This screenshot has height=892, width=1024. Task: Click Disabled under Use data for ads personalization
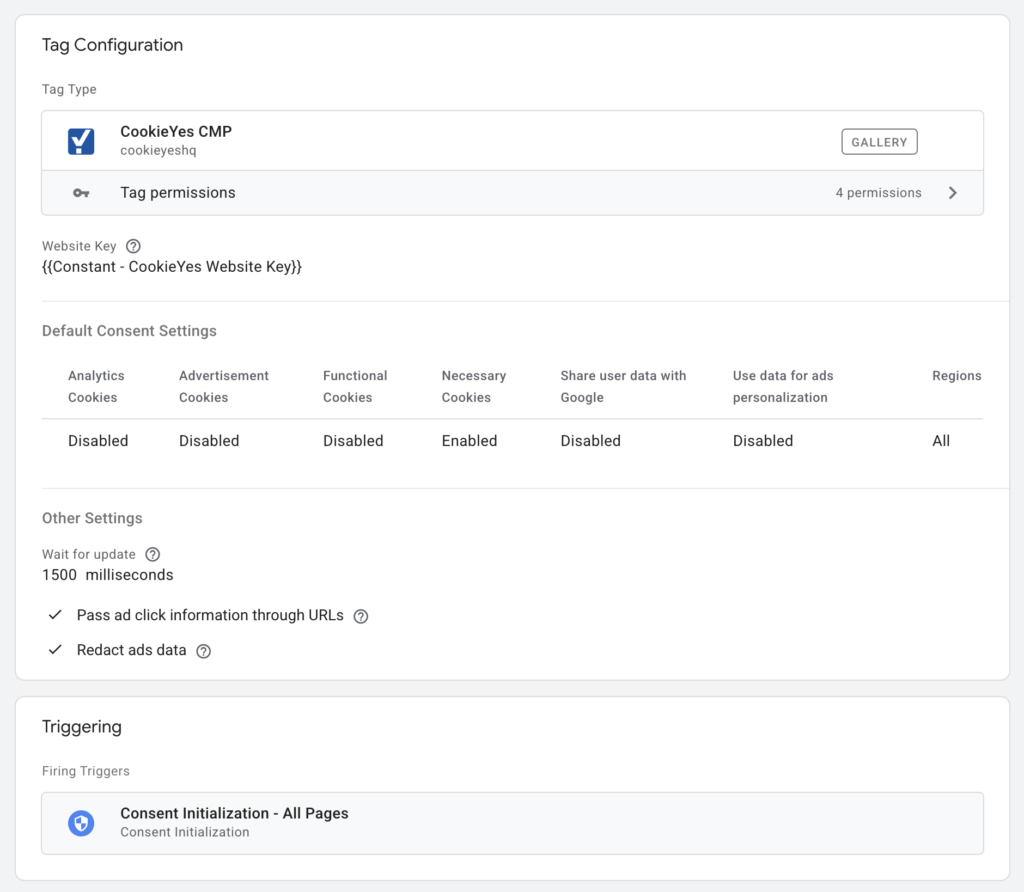pos(763,441)
